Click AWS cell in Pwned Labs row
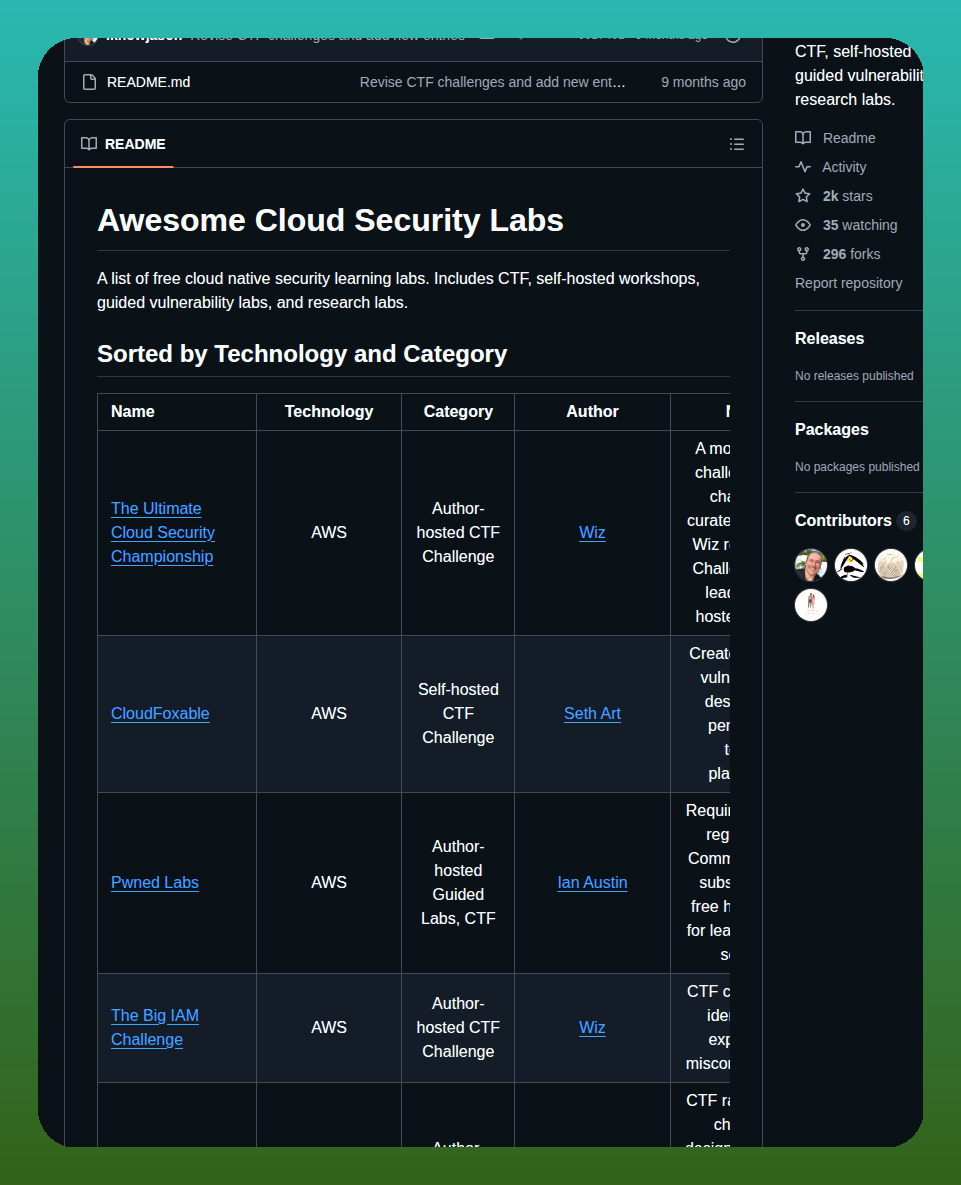Viewport: 961px width, 1185px height. click(x=329, y=882)
